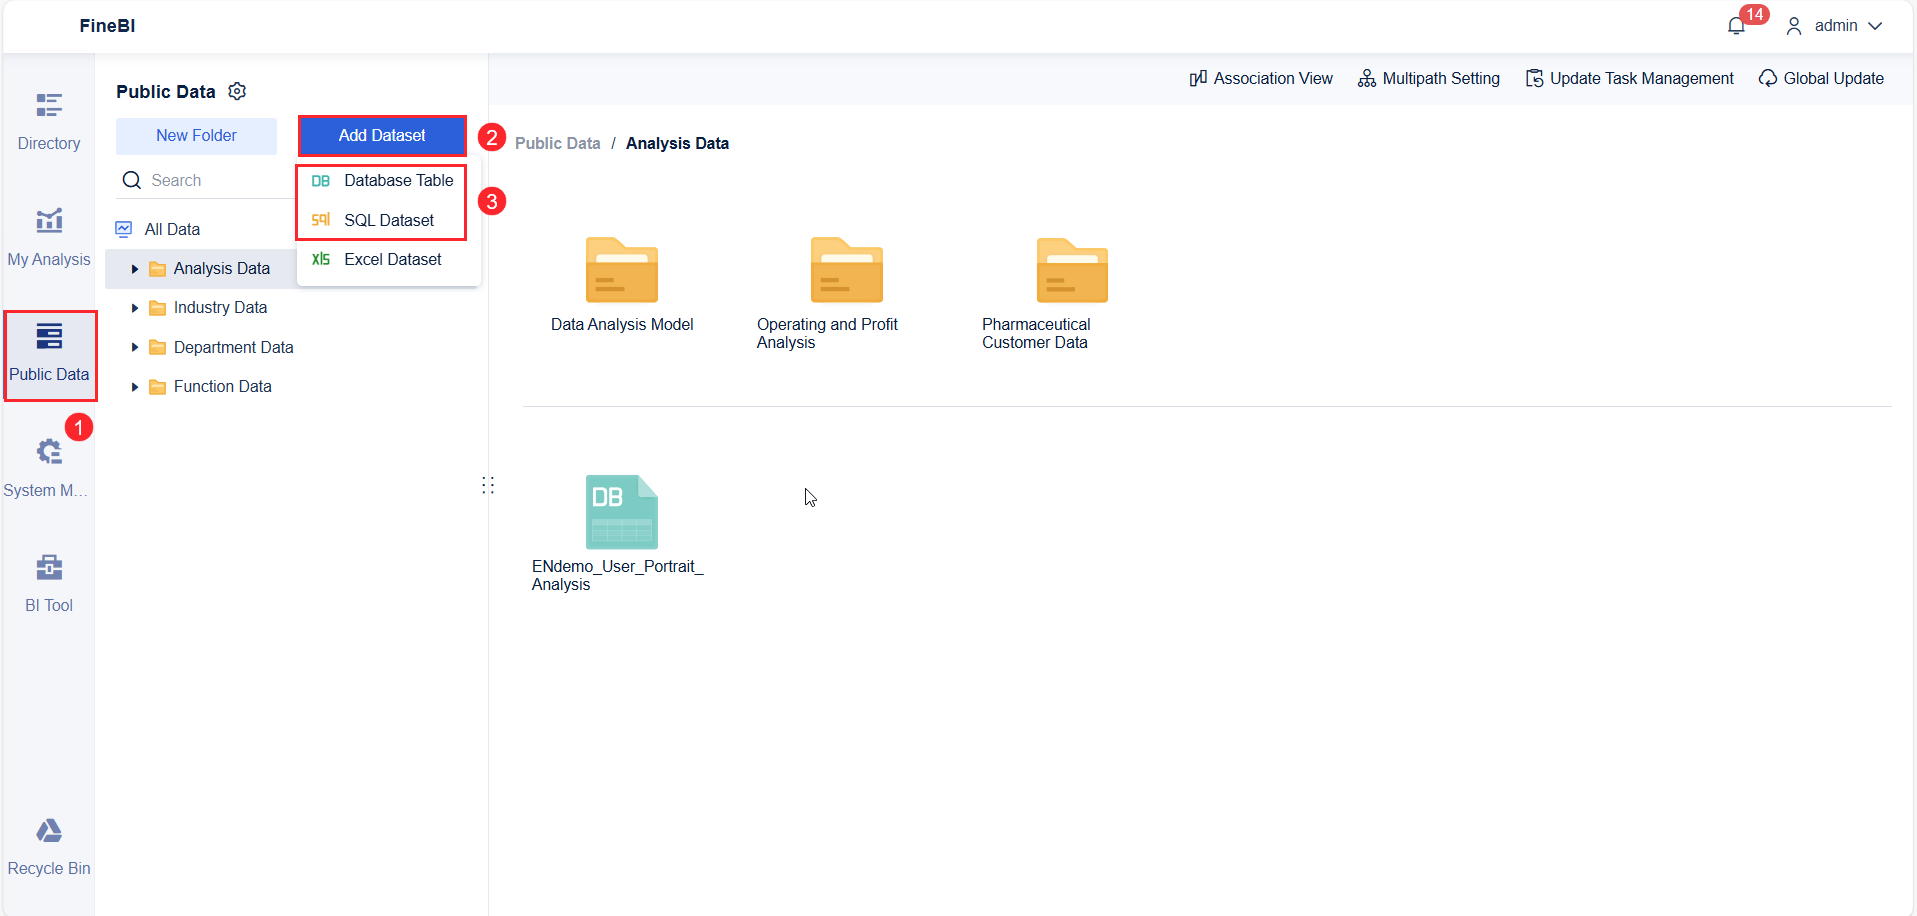This screenshot has width=1917, height=916.
Task: Expand the Analysis Data tree node
Action: point(135,269)
